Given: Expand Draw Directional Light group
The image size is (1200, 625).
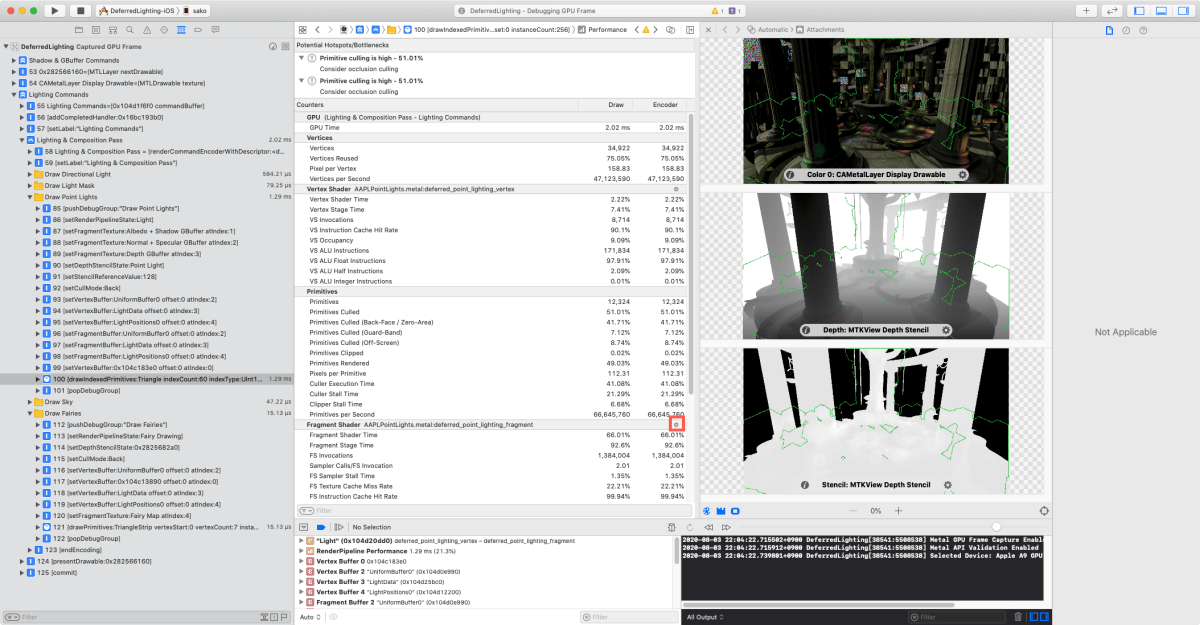Looking at the screenshot, I should coord(29,174).
